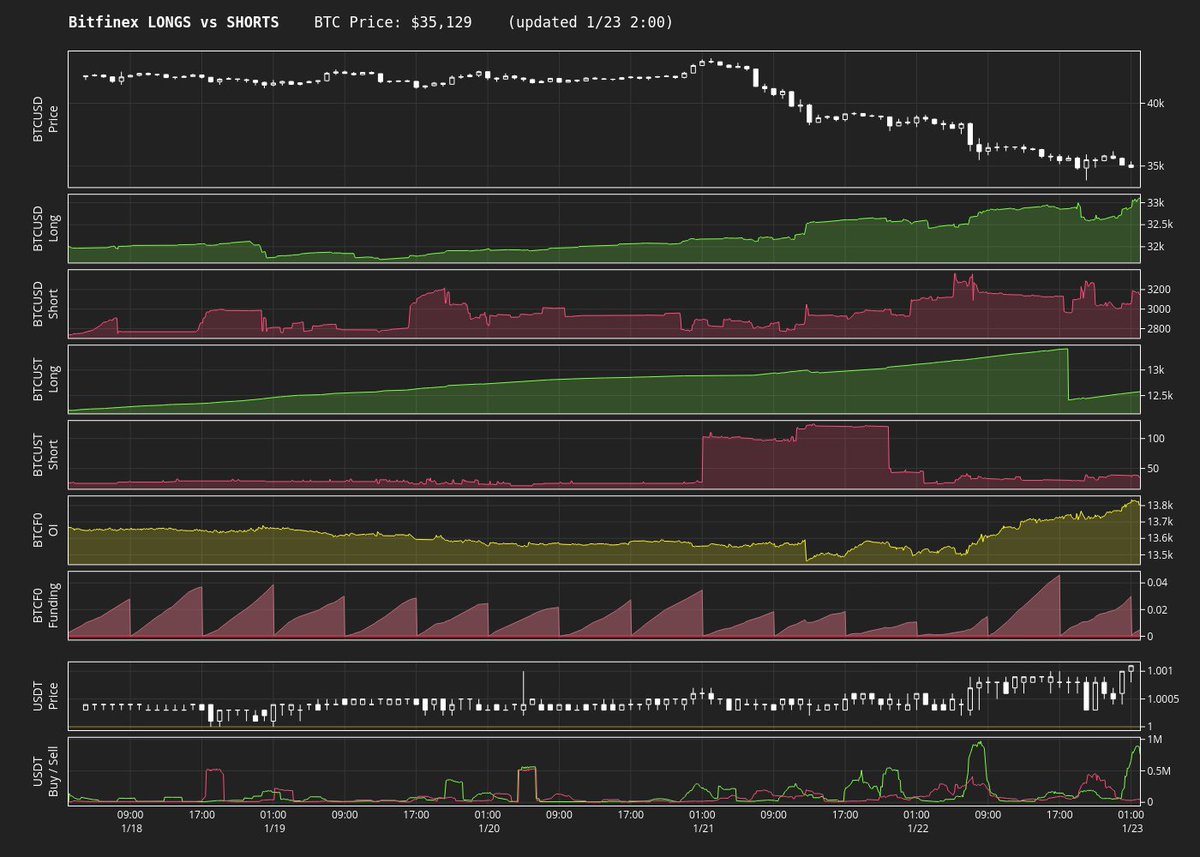Click the "1/21" date label on time axis
Viewport: 1200px width, 857px height.
point(703,829)
